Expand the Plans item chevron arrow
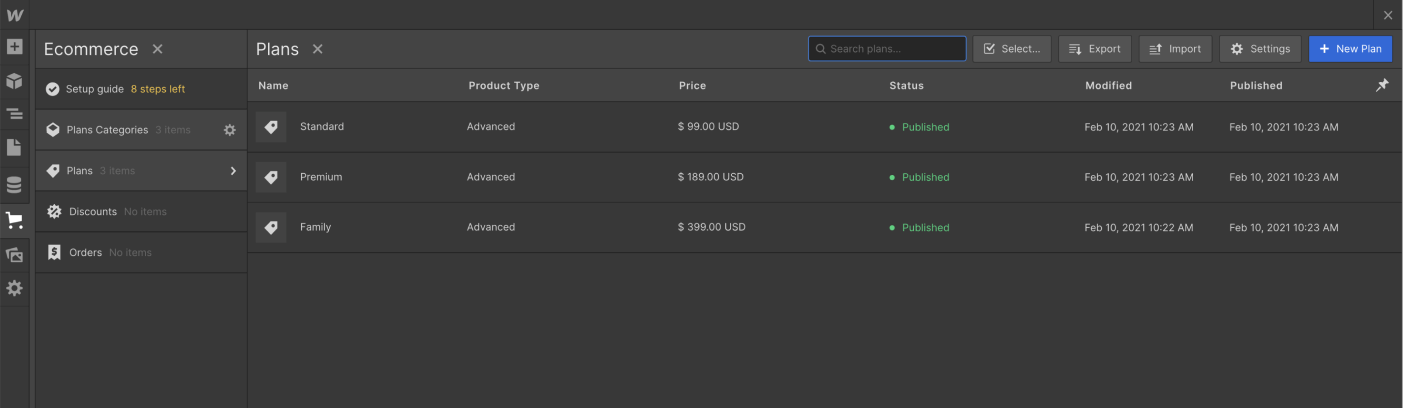The image size is (1403, 409). pos(233,171)
